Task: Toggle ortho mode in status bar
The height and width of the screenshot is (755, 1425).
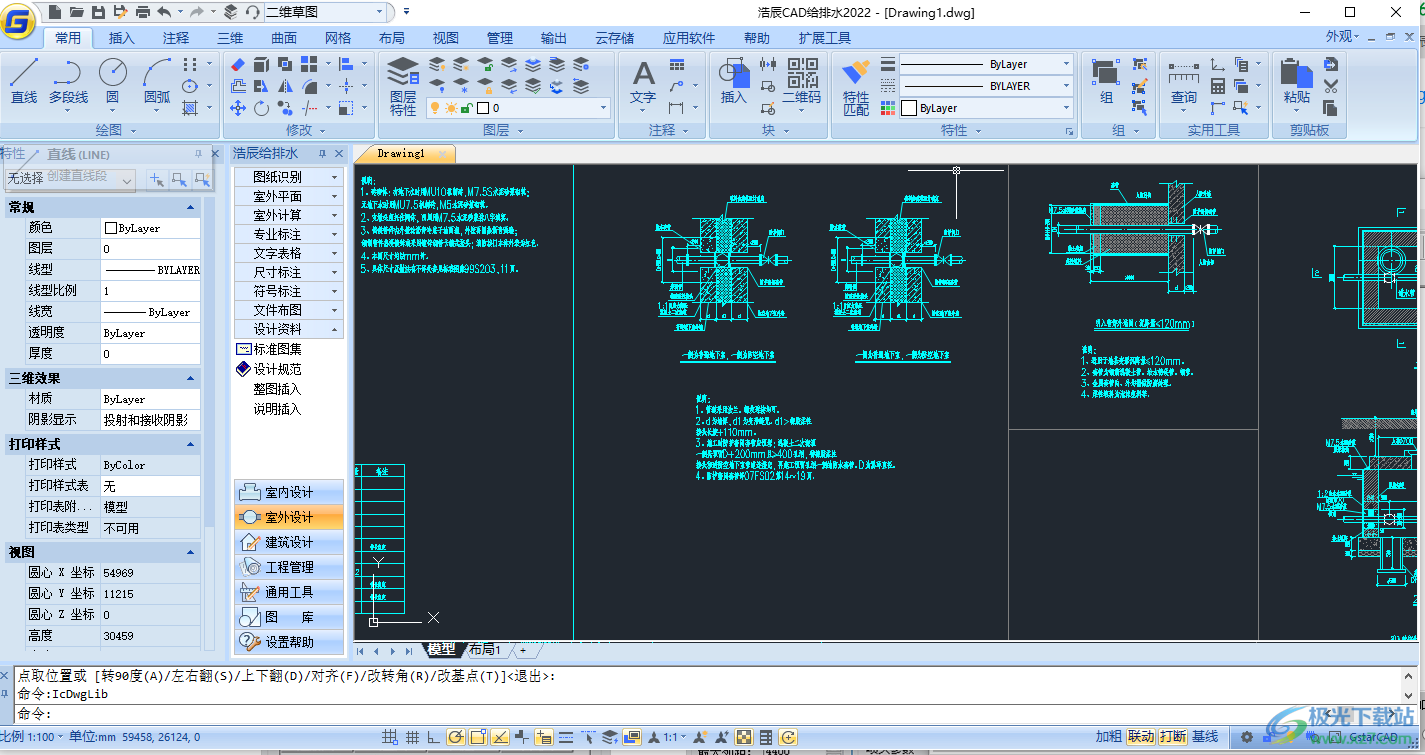Action: click(433, 737)
